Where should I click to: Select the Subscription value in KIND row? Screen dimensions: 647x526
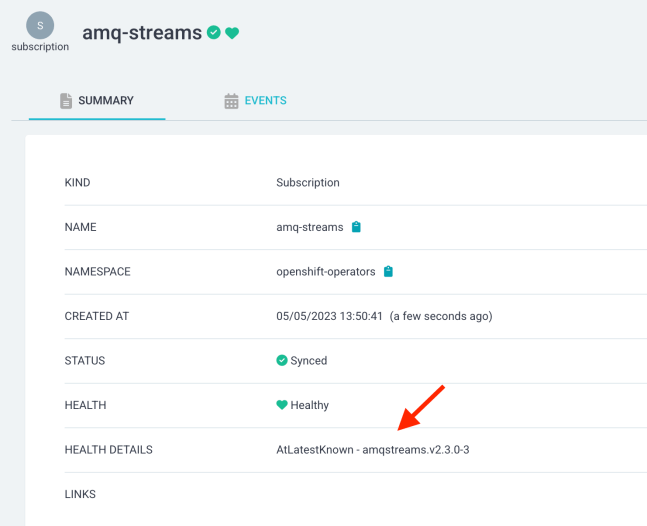click(307, 183)
